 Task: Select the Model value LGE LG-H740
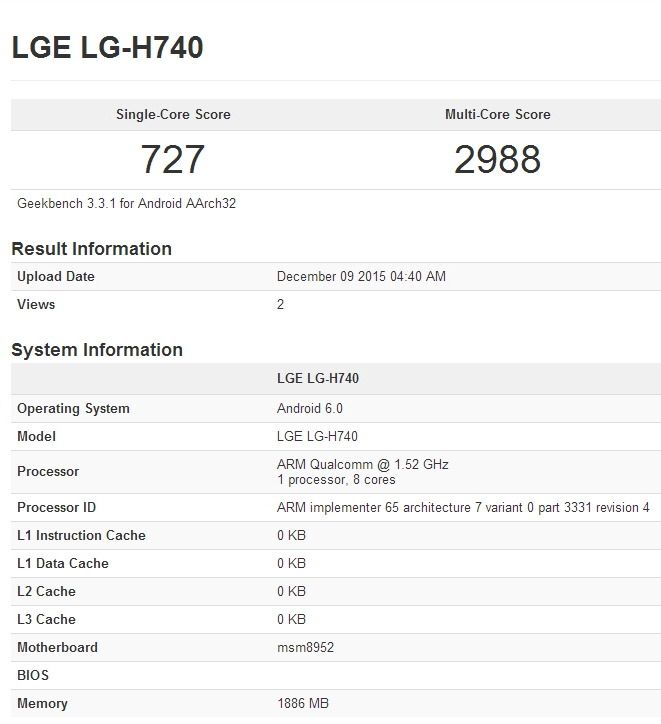point(317,436)
